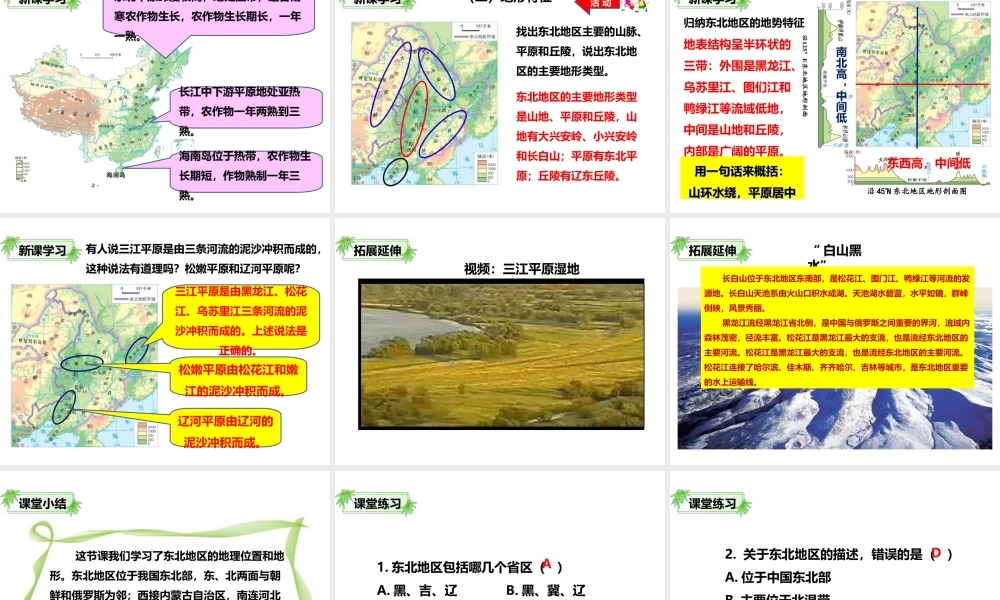Click the cartoon children icon beside 活动
Viewport: 1000px width, 600px height.
[635, 5]
